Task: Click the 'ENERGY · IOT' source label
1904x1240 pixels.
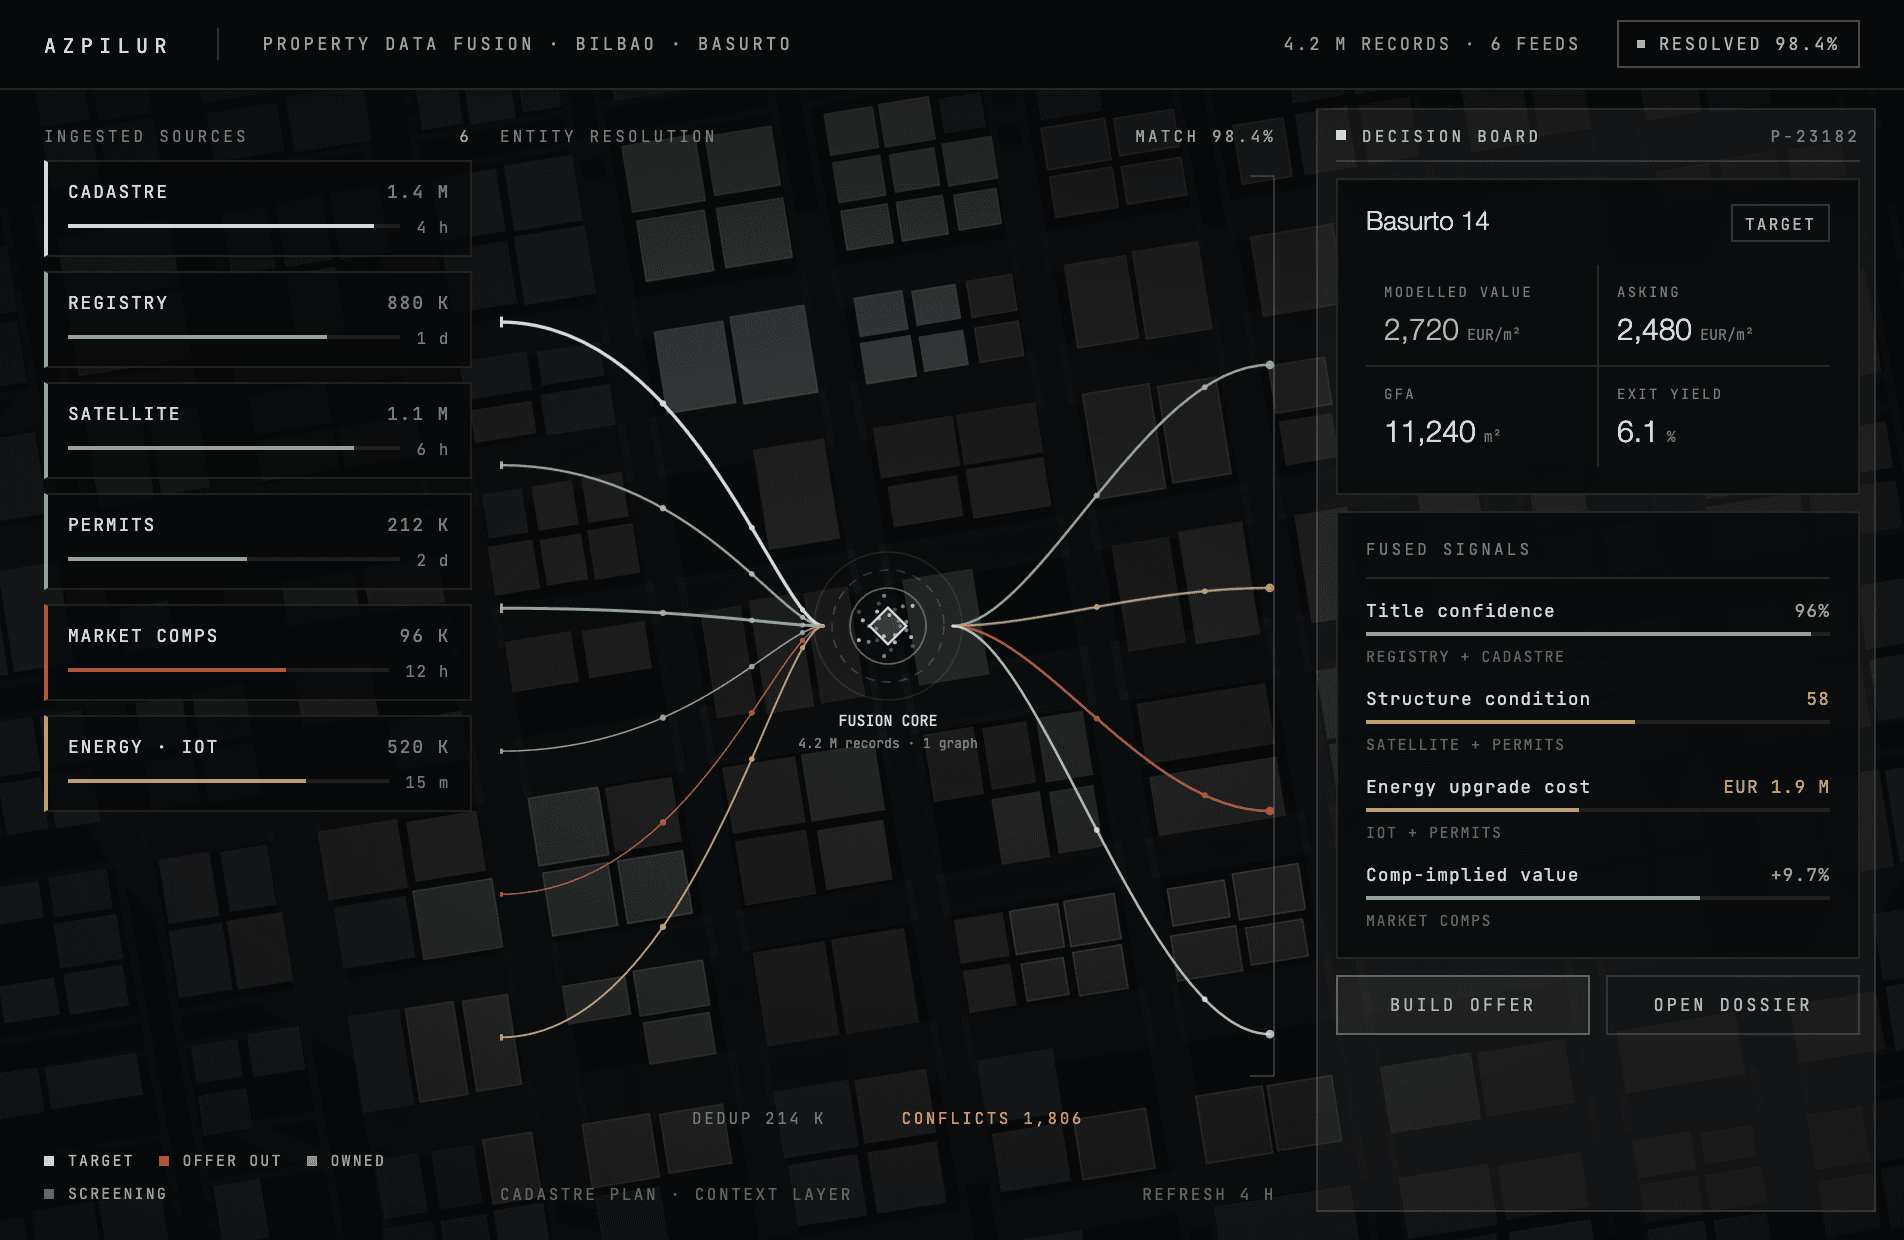Action: coord(143,747)
